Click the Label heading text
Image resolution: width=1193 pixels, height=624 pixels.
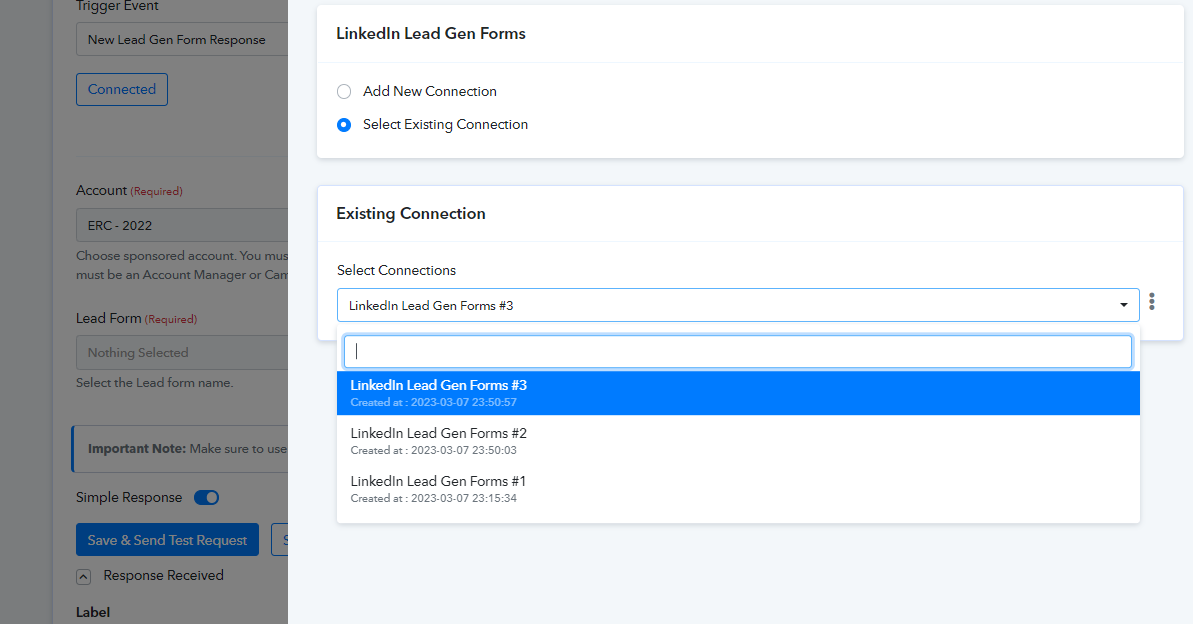coord(93,613)
